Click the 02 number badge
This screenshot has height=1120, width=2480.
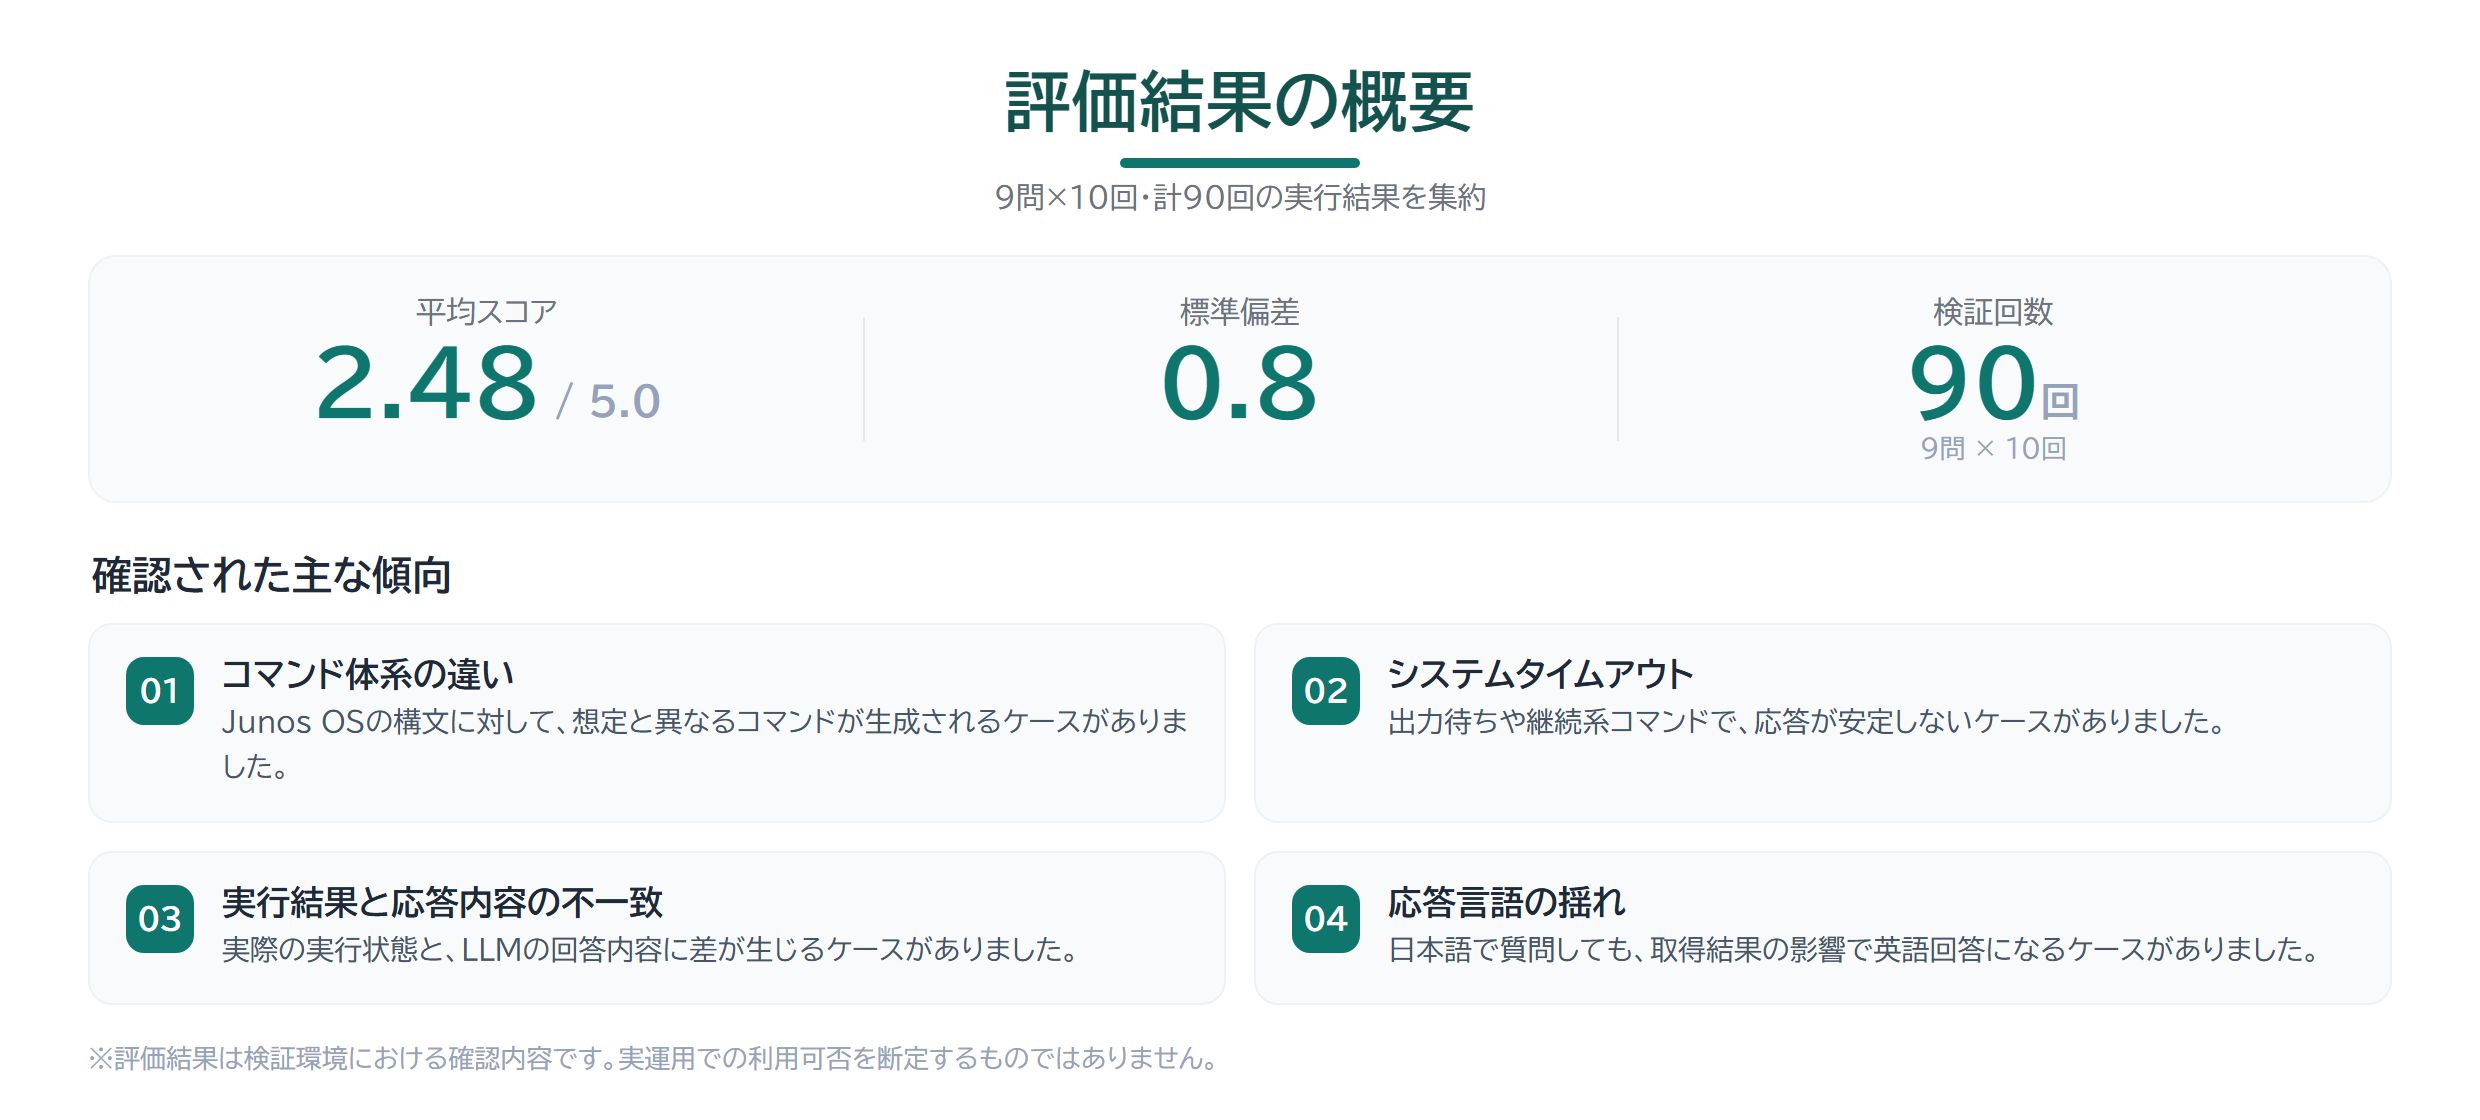(1326, 691)
